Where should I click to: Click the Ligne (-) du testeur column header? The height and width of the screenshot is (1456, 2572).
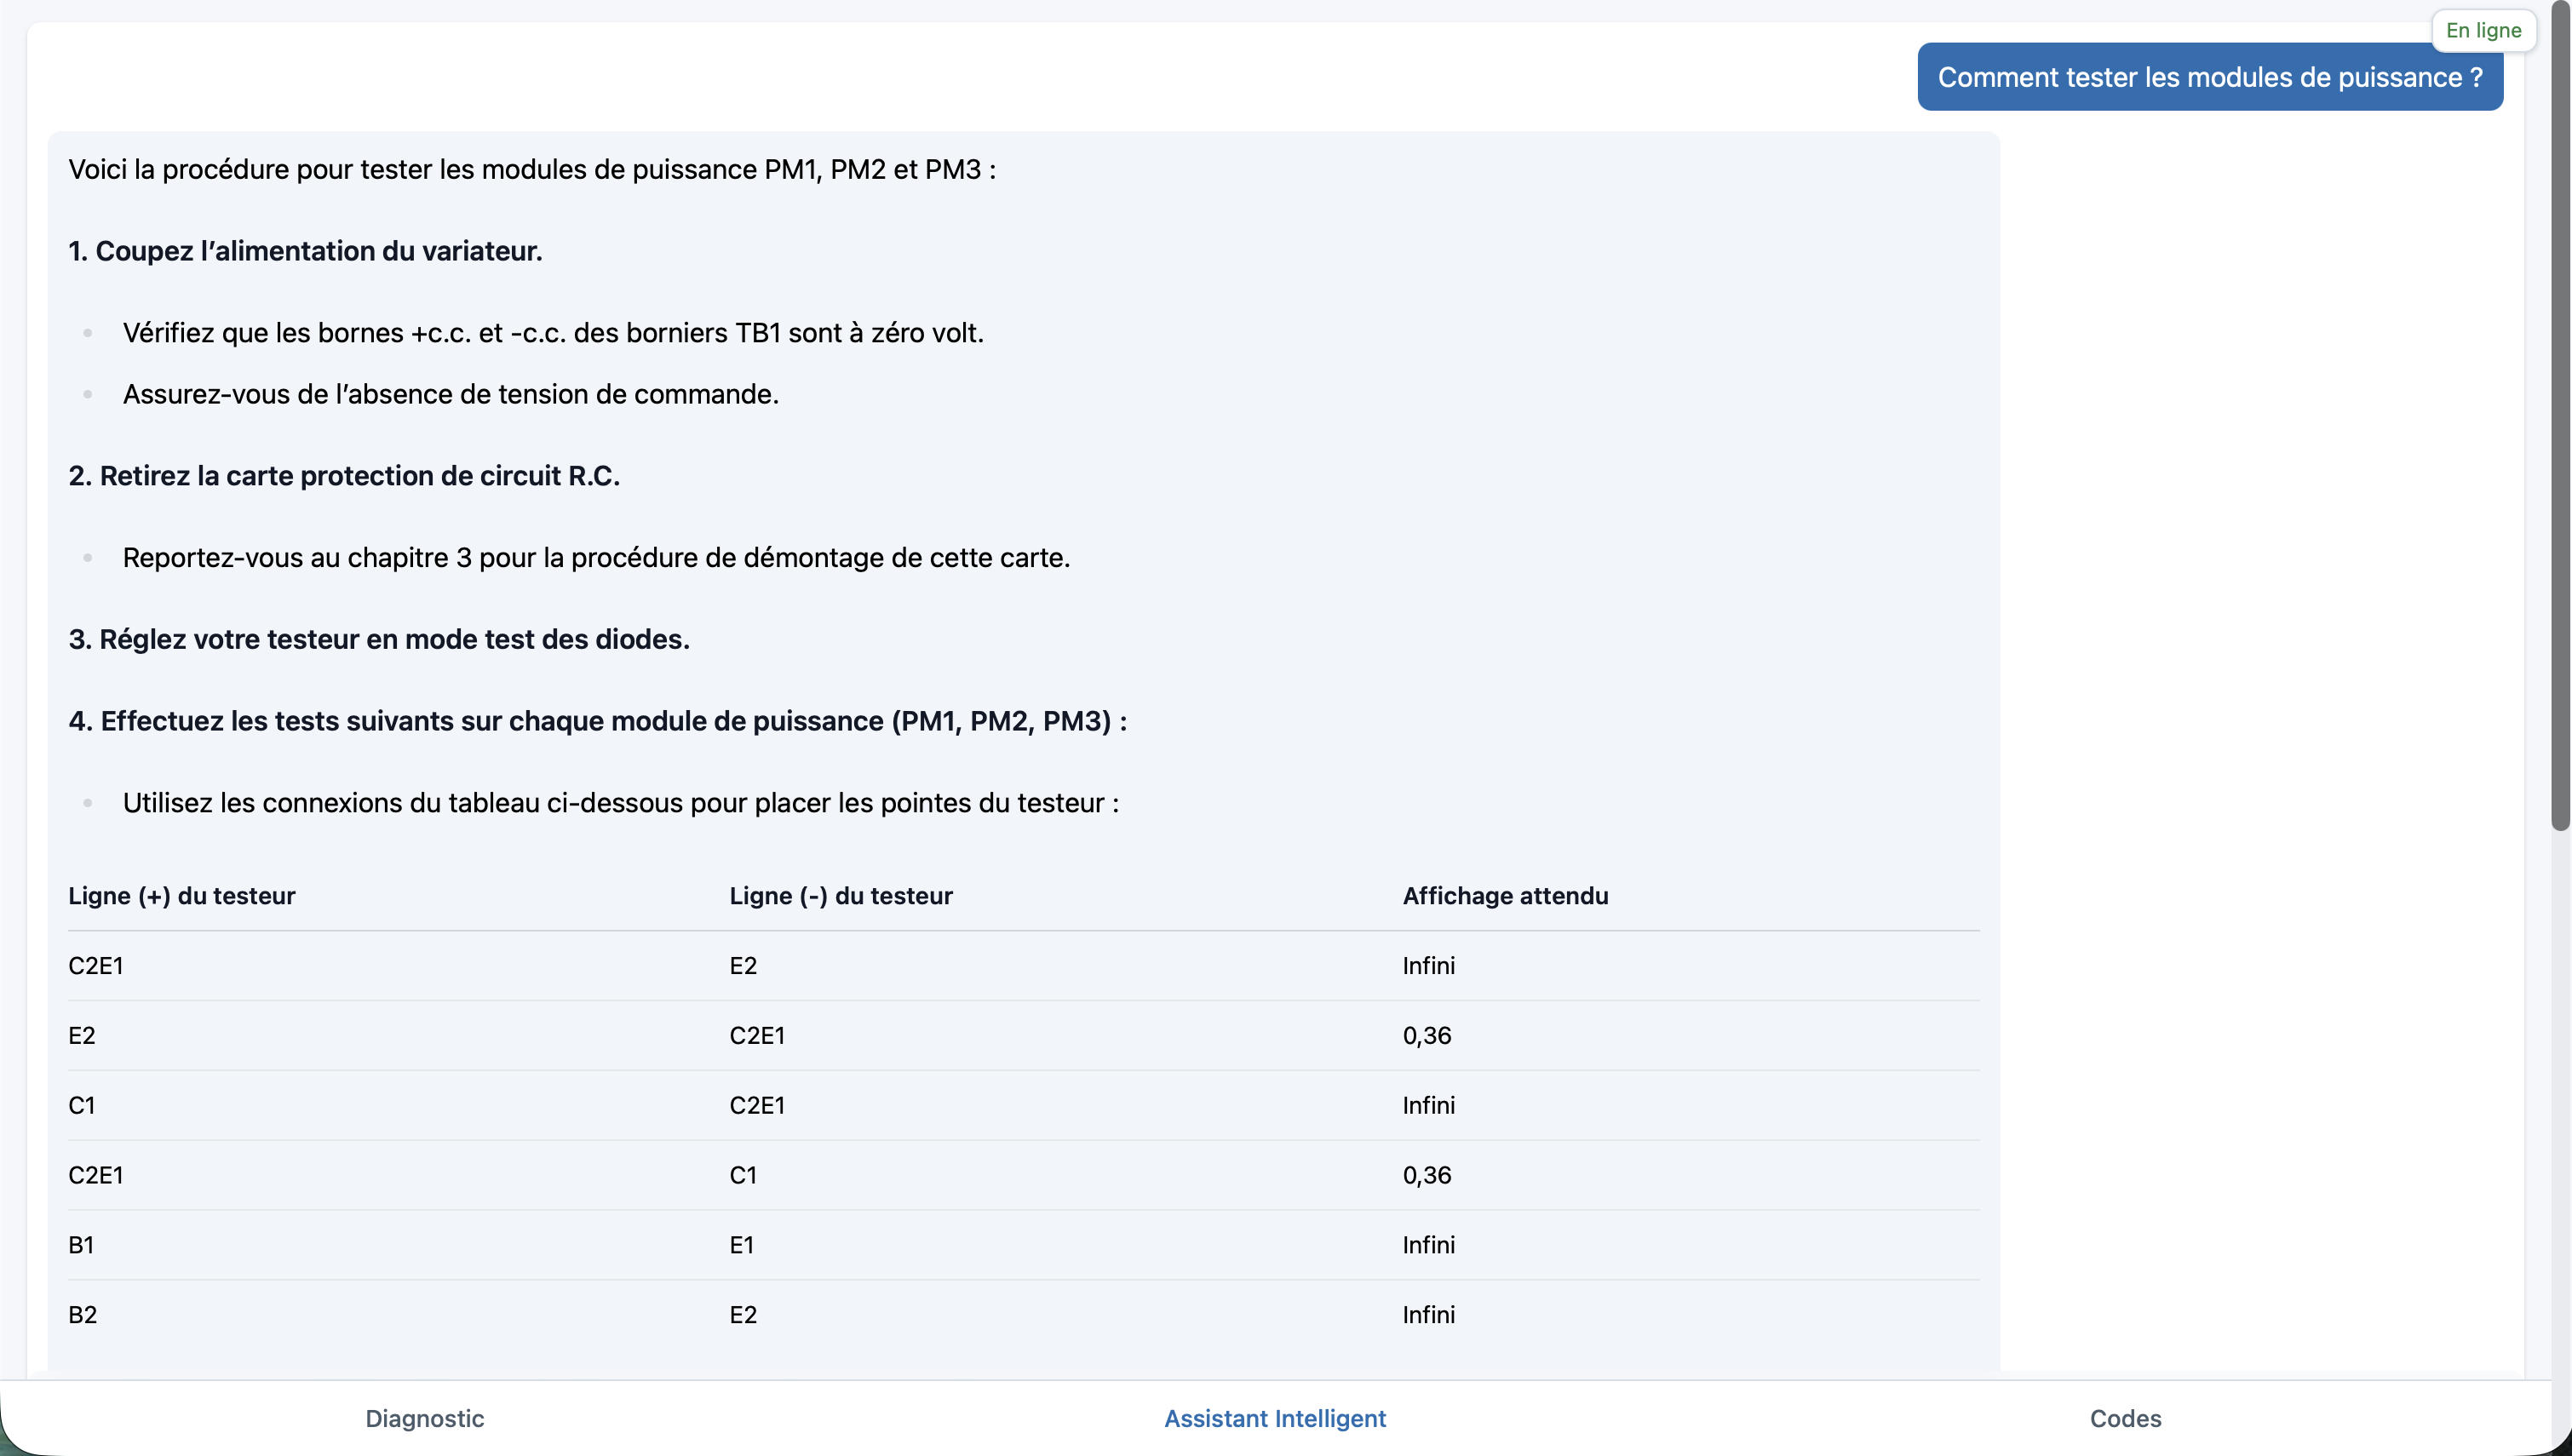click(x=841, y=896)
